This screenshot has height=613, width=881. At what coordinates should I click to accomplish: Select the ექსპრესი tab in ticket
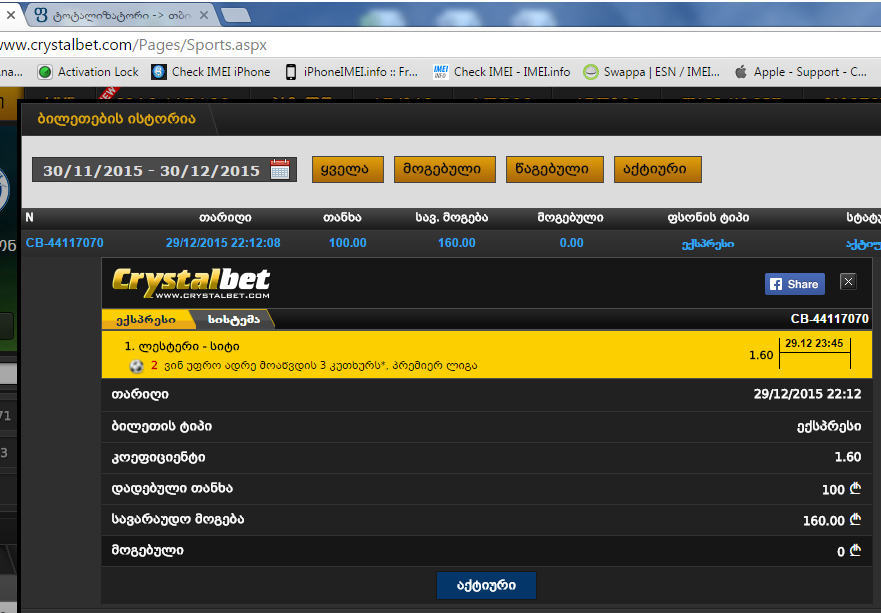146,319
